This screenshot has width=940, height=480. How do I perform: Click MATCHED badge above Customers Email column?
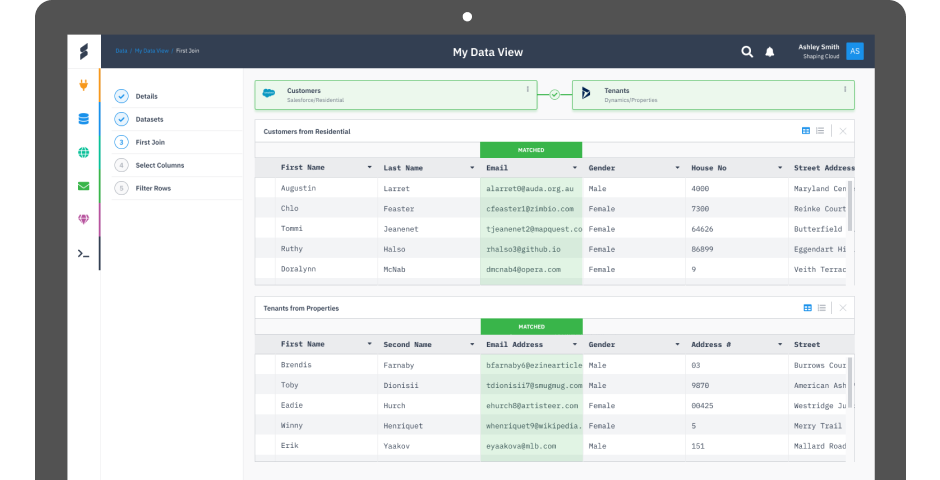click(x=531, y=150)
